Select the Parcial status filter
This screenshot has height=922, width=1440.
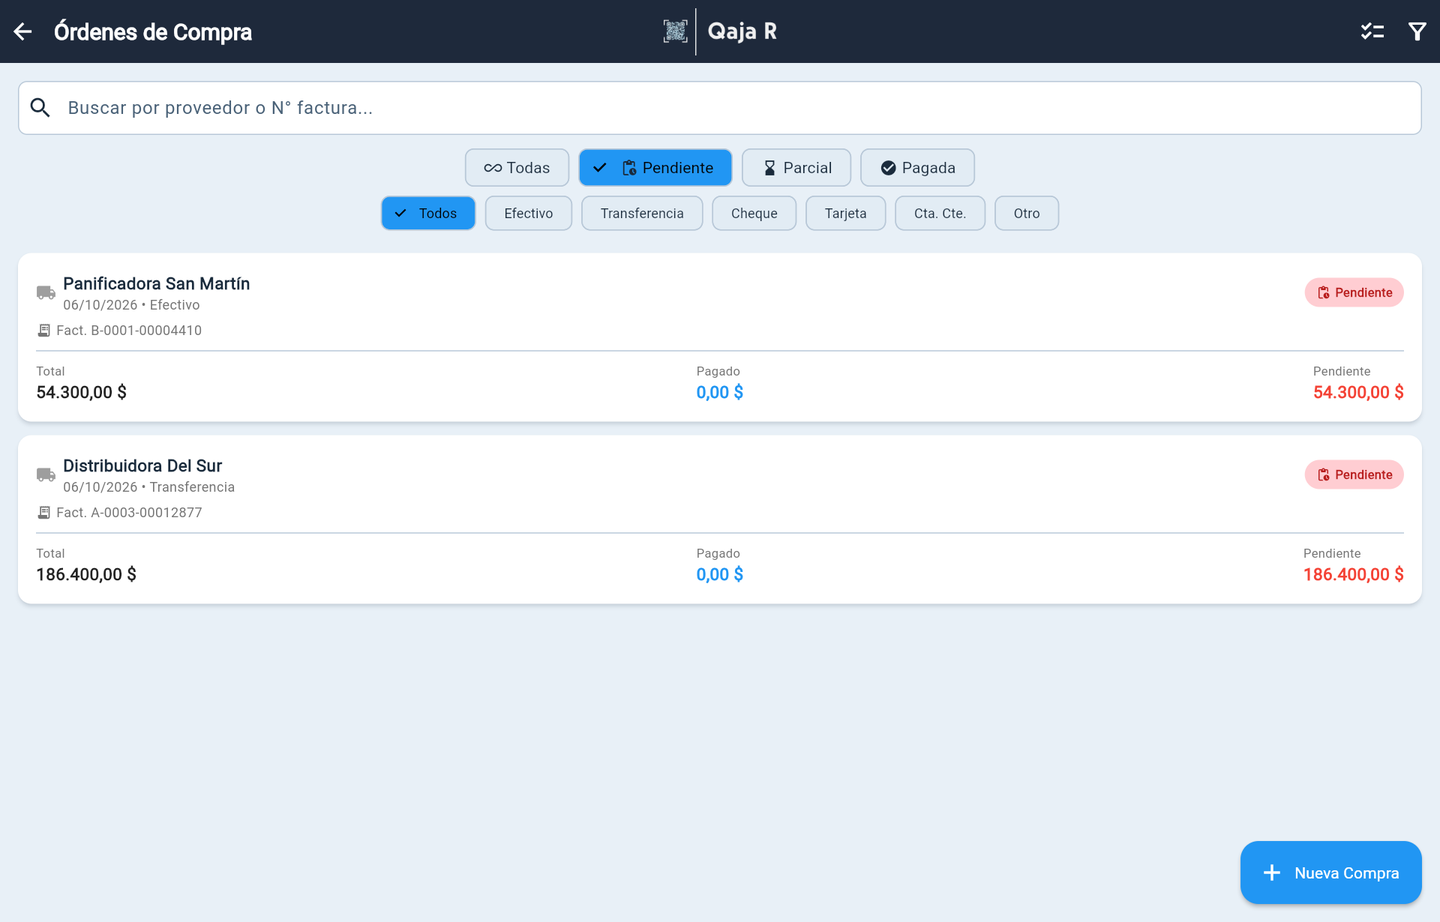click(796, 168)
